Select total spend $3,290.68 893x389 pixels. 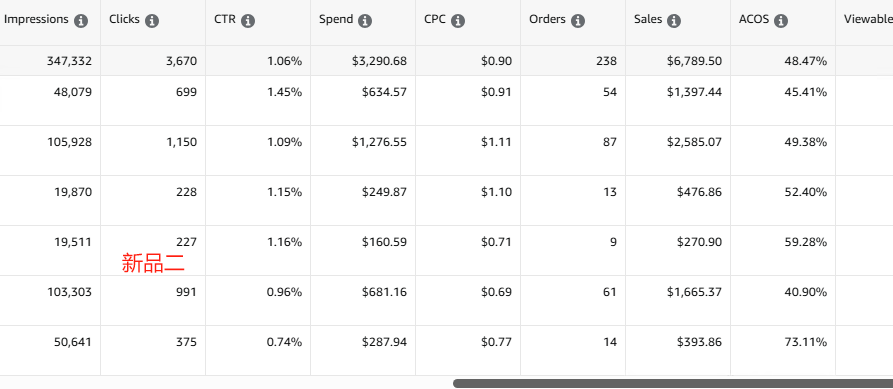379,61
